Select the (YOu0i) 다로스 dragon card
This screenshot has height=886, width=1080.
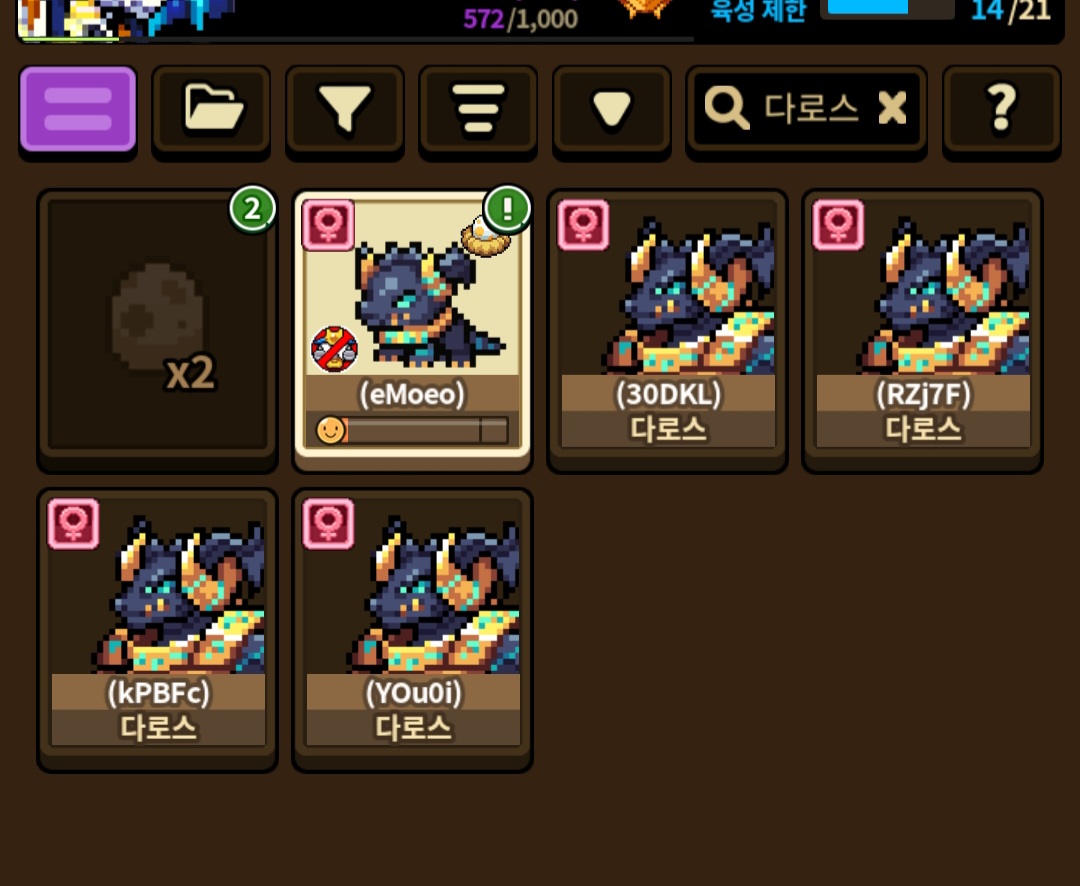[413, 629]
